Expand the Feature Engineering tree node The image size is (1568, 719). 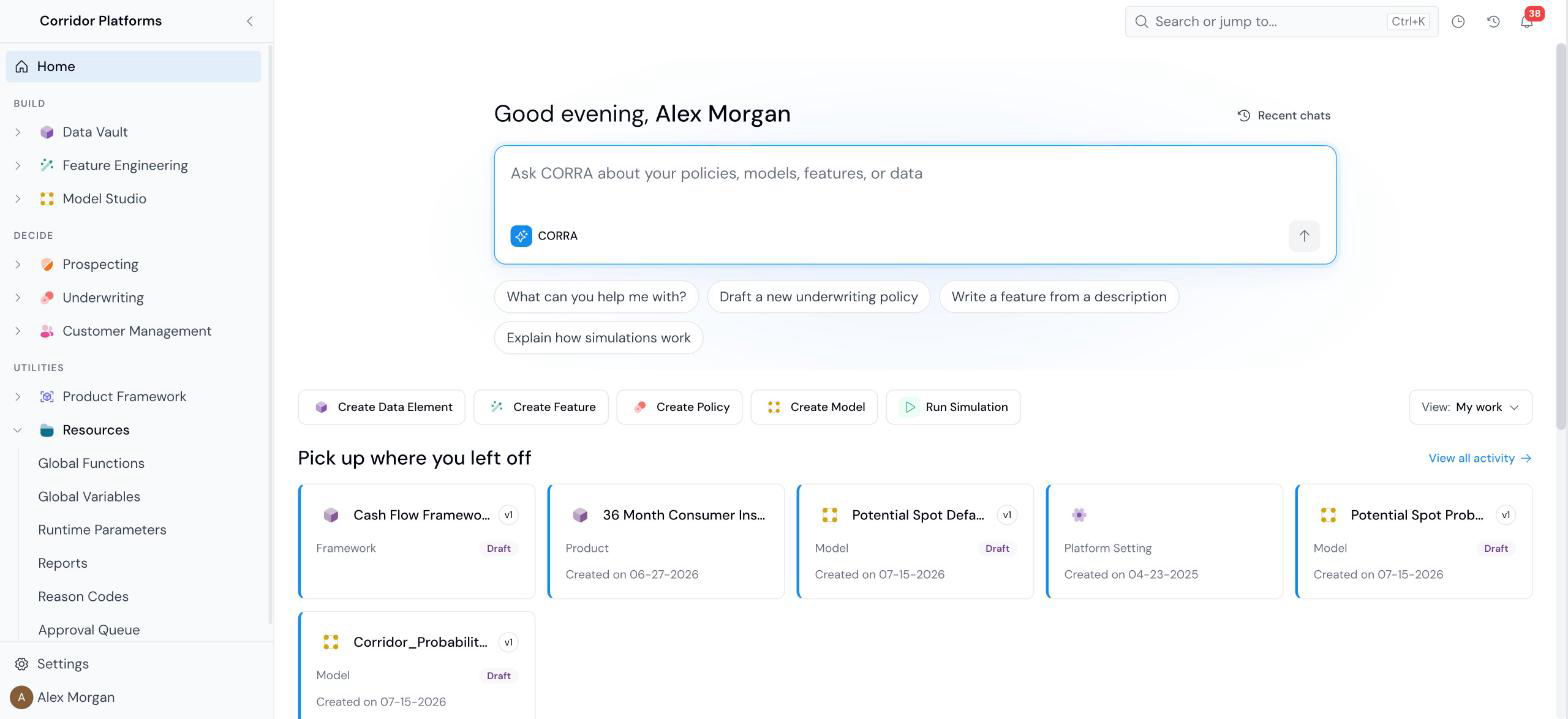pyautogui.click(x=18, y=165)
